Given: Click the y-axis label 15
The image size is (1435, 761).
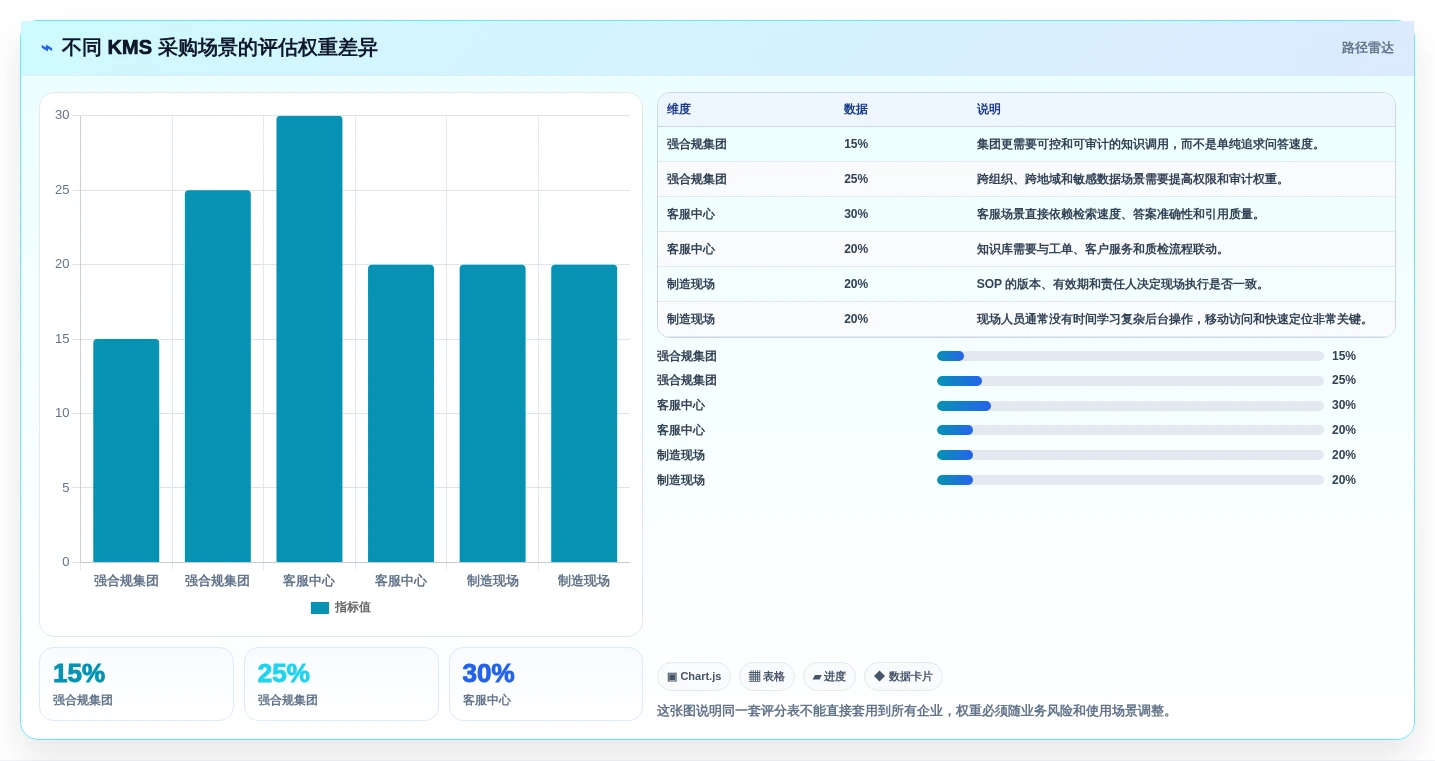Looking at the screenshot, I should (x=62, y=339).
